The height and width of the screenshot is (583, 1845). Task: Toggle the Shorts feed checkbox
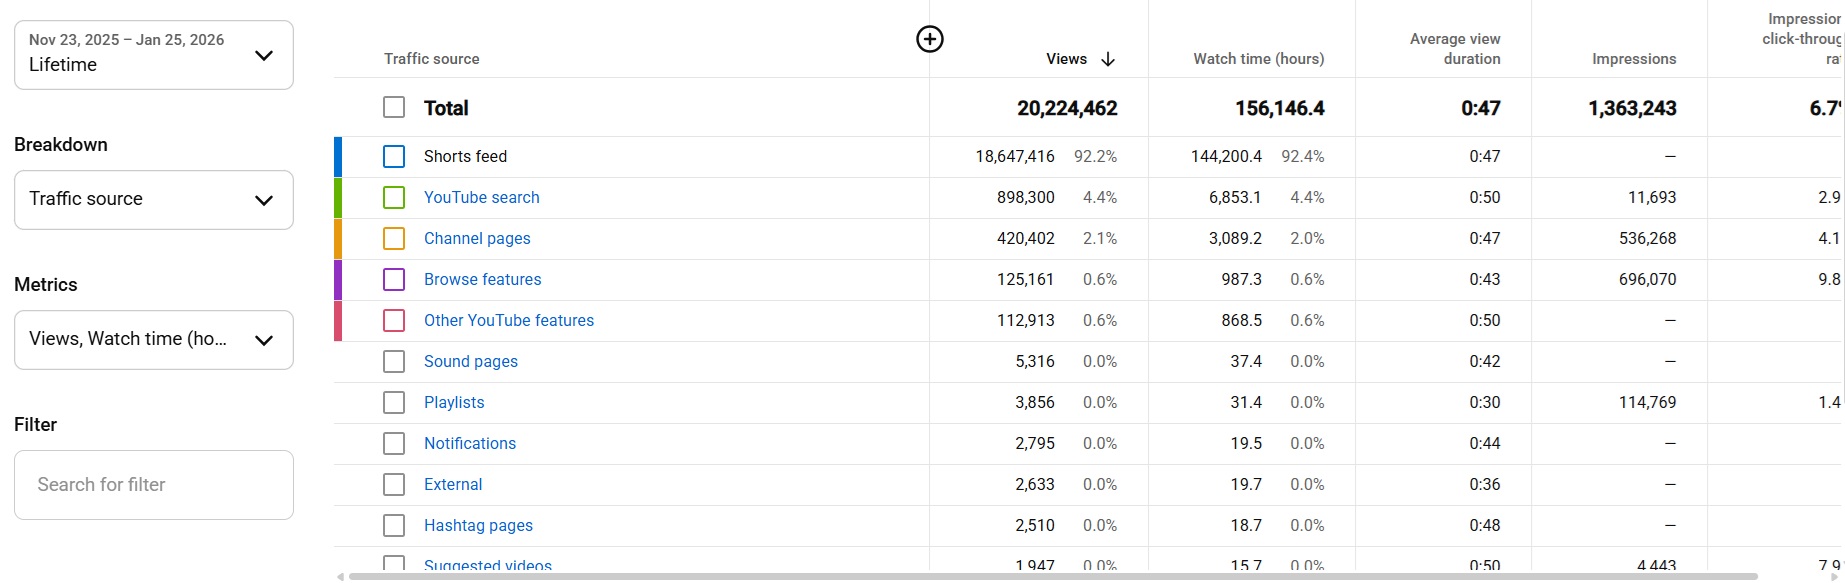tap(394, 157)
